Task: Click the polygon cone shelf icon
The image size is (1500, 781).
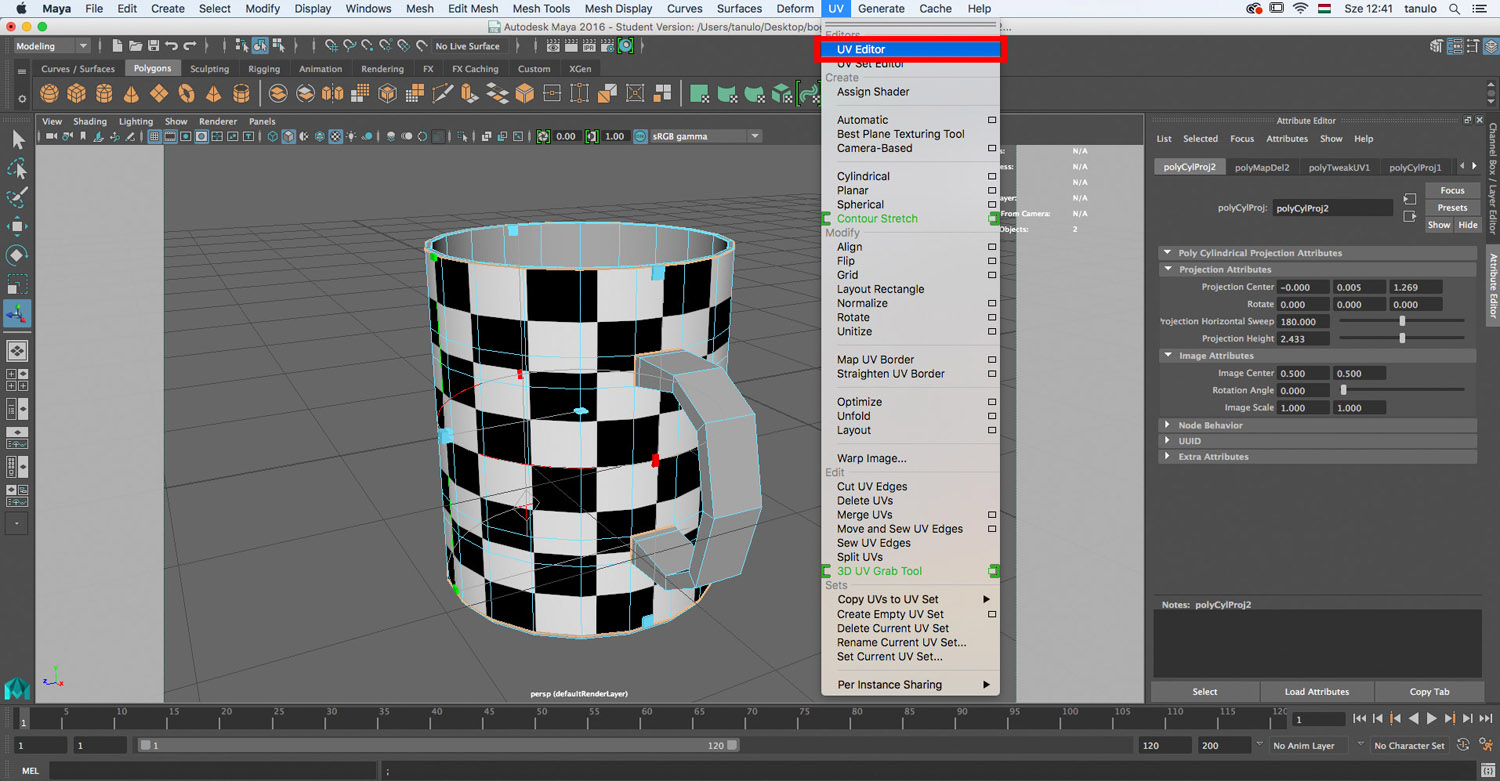Action: [131, 94]
